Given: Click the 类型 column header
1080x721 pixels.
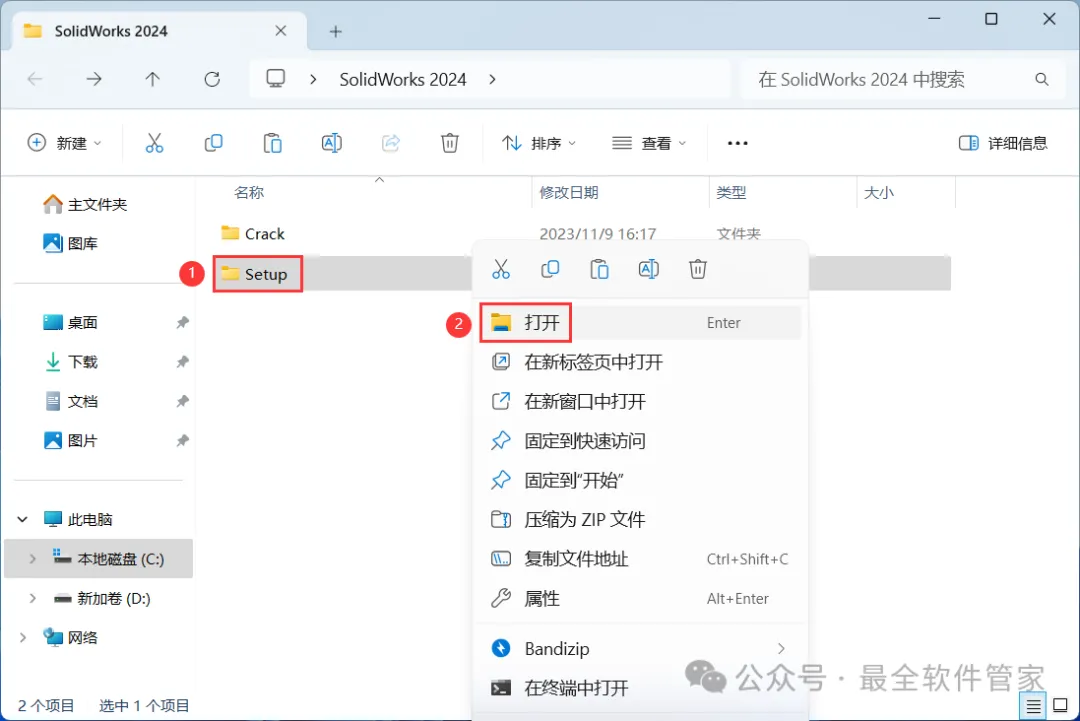Looking at the screenshot, I should [731, 192].
